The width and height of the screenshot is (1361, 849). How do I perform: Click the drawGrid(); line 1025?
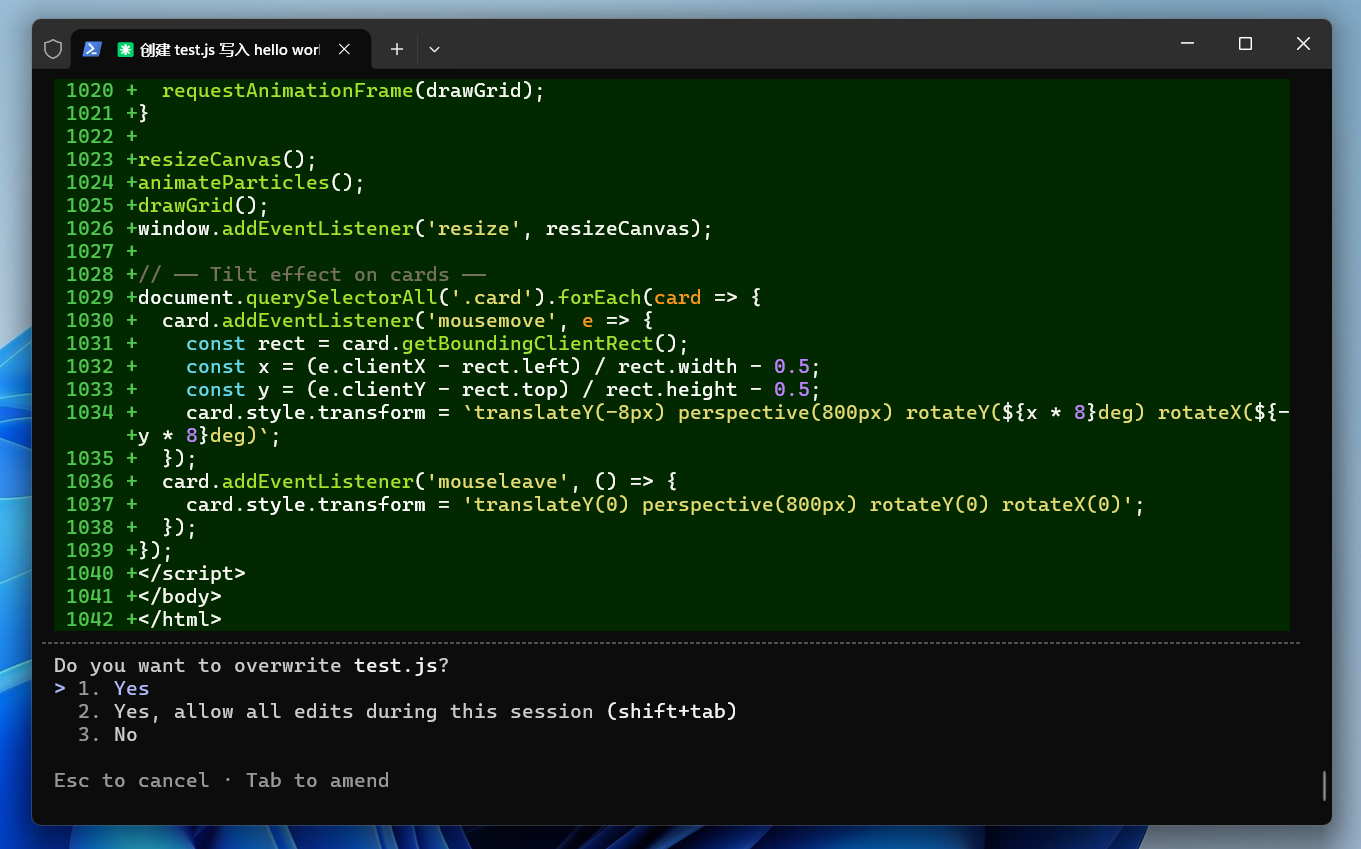pyautogui.click(x=203, y=205)
